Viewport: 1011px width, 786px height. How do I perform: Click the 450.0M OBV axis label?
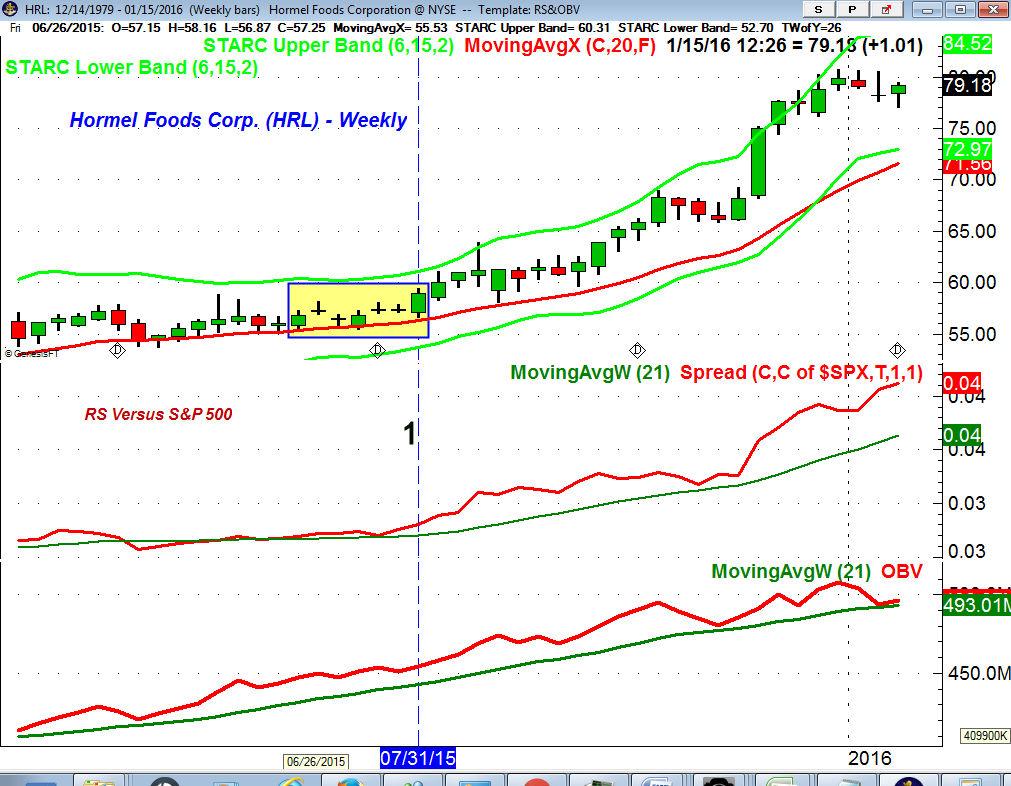point(978,673)
